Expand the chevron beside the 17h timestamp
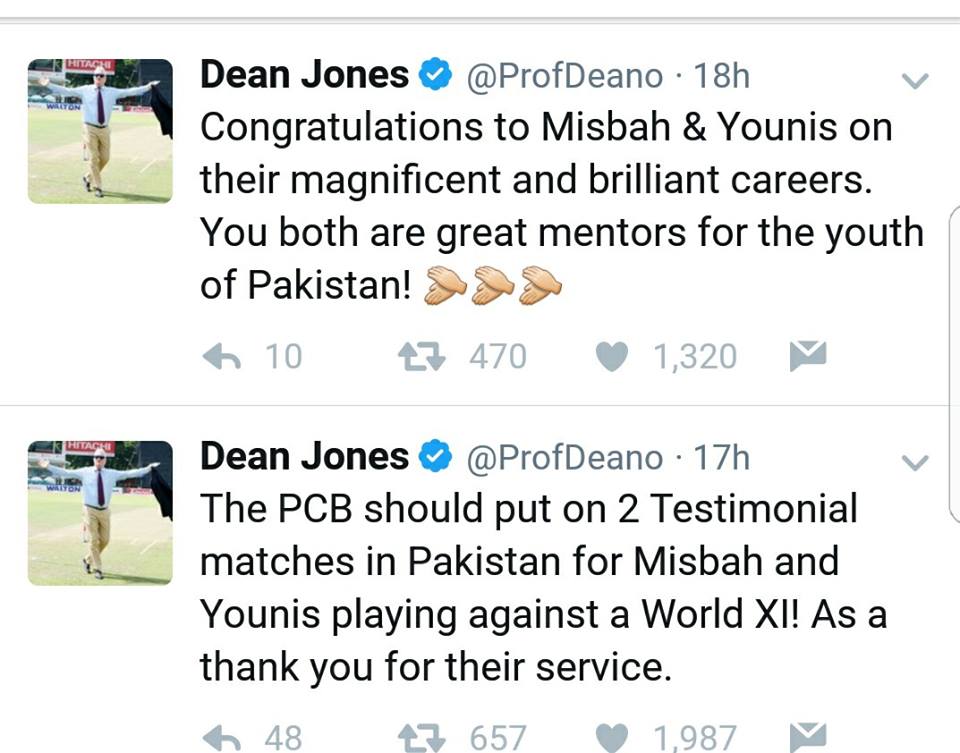 (913, 461)
